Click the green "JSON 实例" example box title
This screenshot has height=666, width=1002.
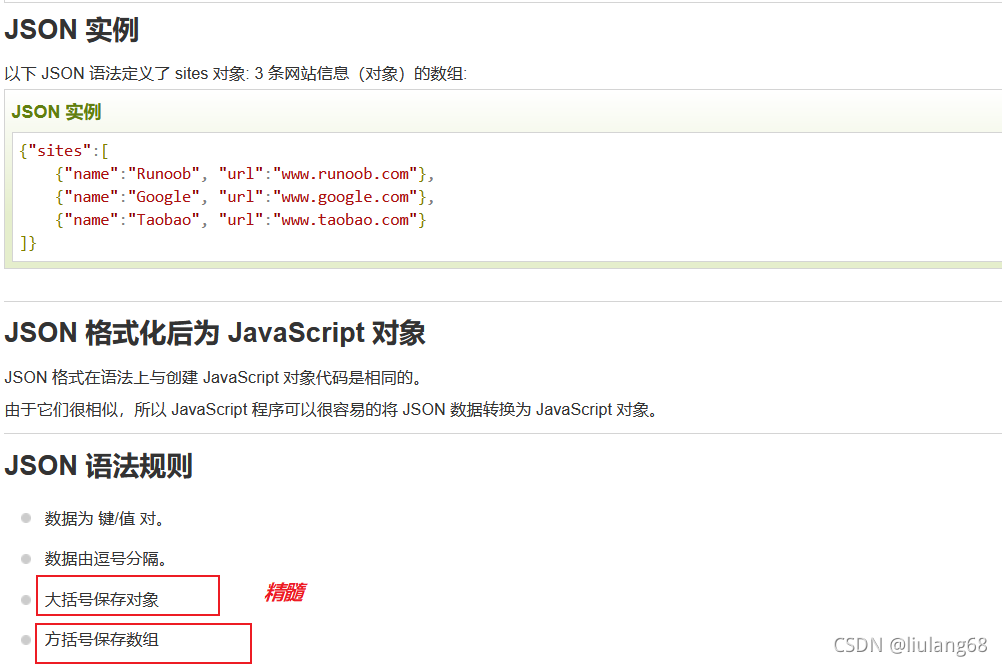pos(56,112)
